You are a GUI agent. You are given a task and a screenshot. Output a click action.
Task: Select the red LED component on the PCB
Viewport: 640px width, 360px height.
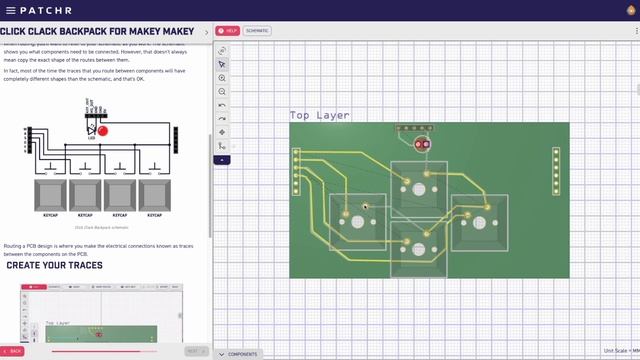point(422,144)
